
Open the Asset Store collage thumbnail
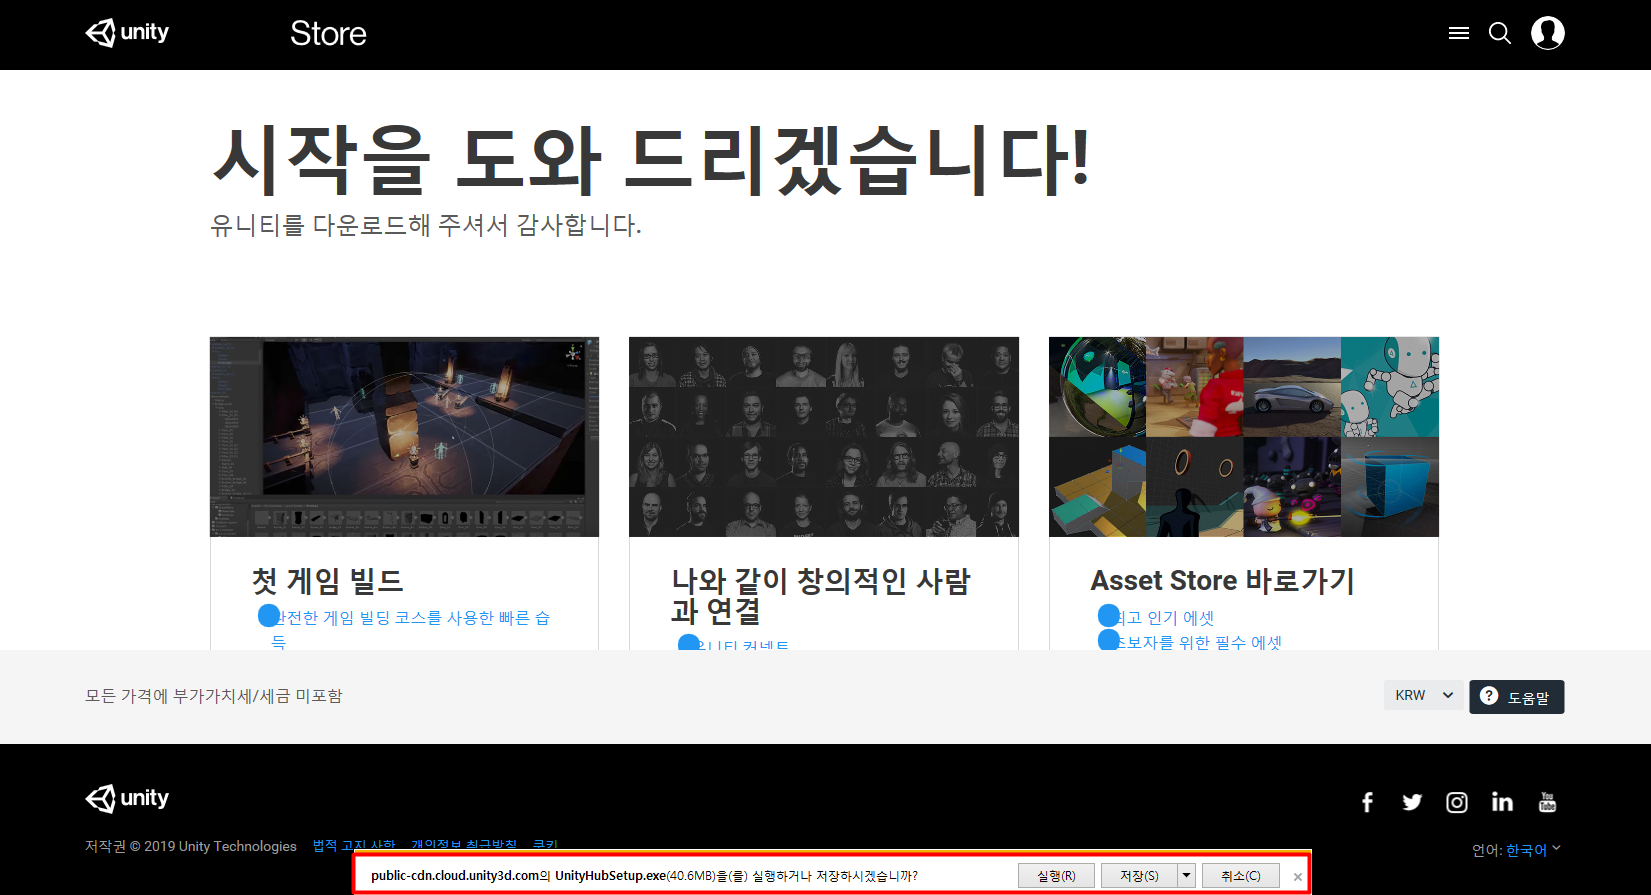(1244, 437)
